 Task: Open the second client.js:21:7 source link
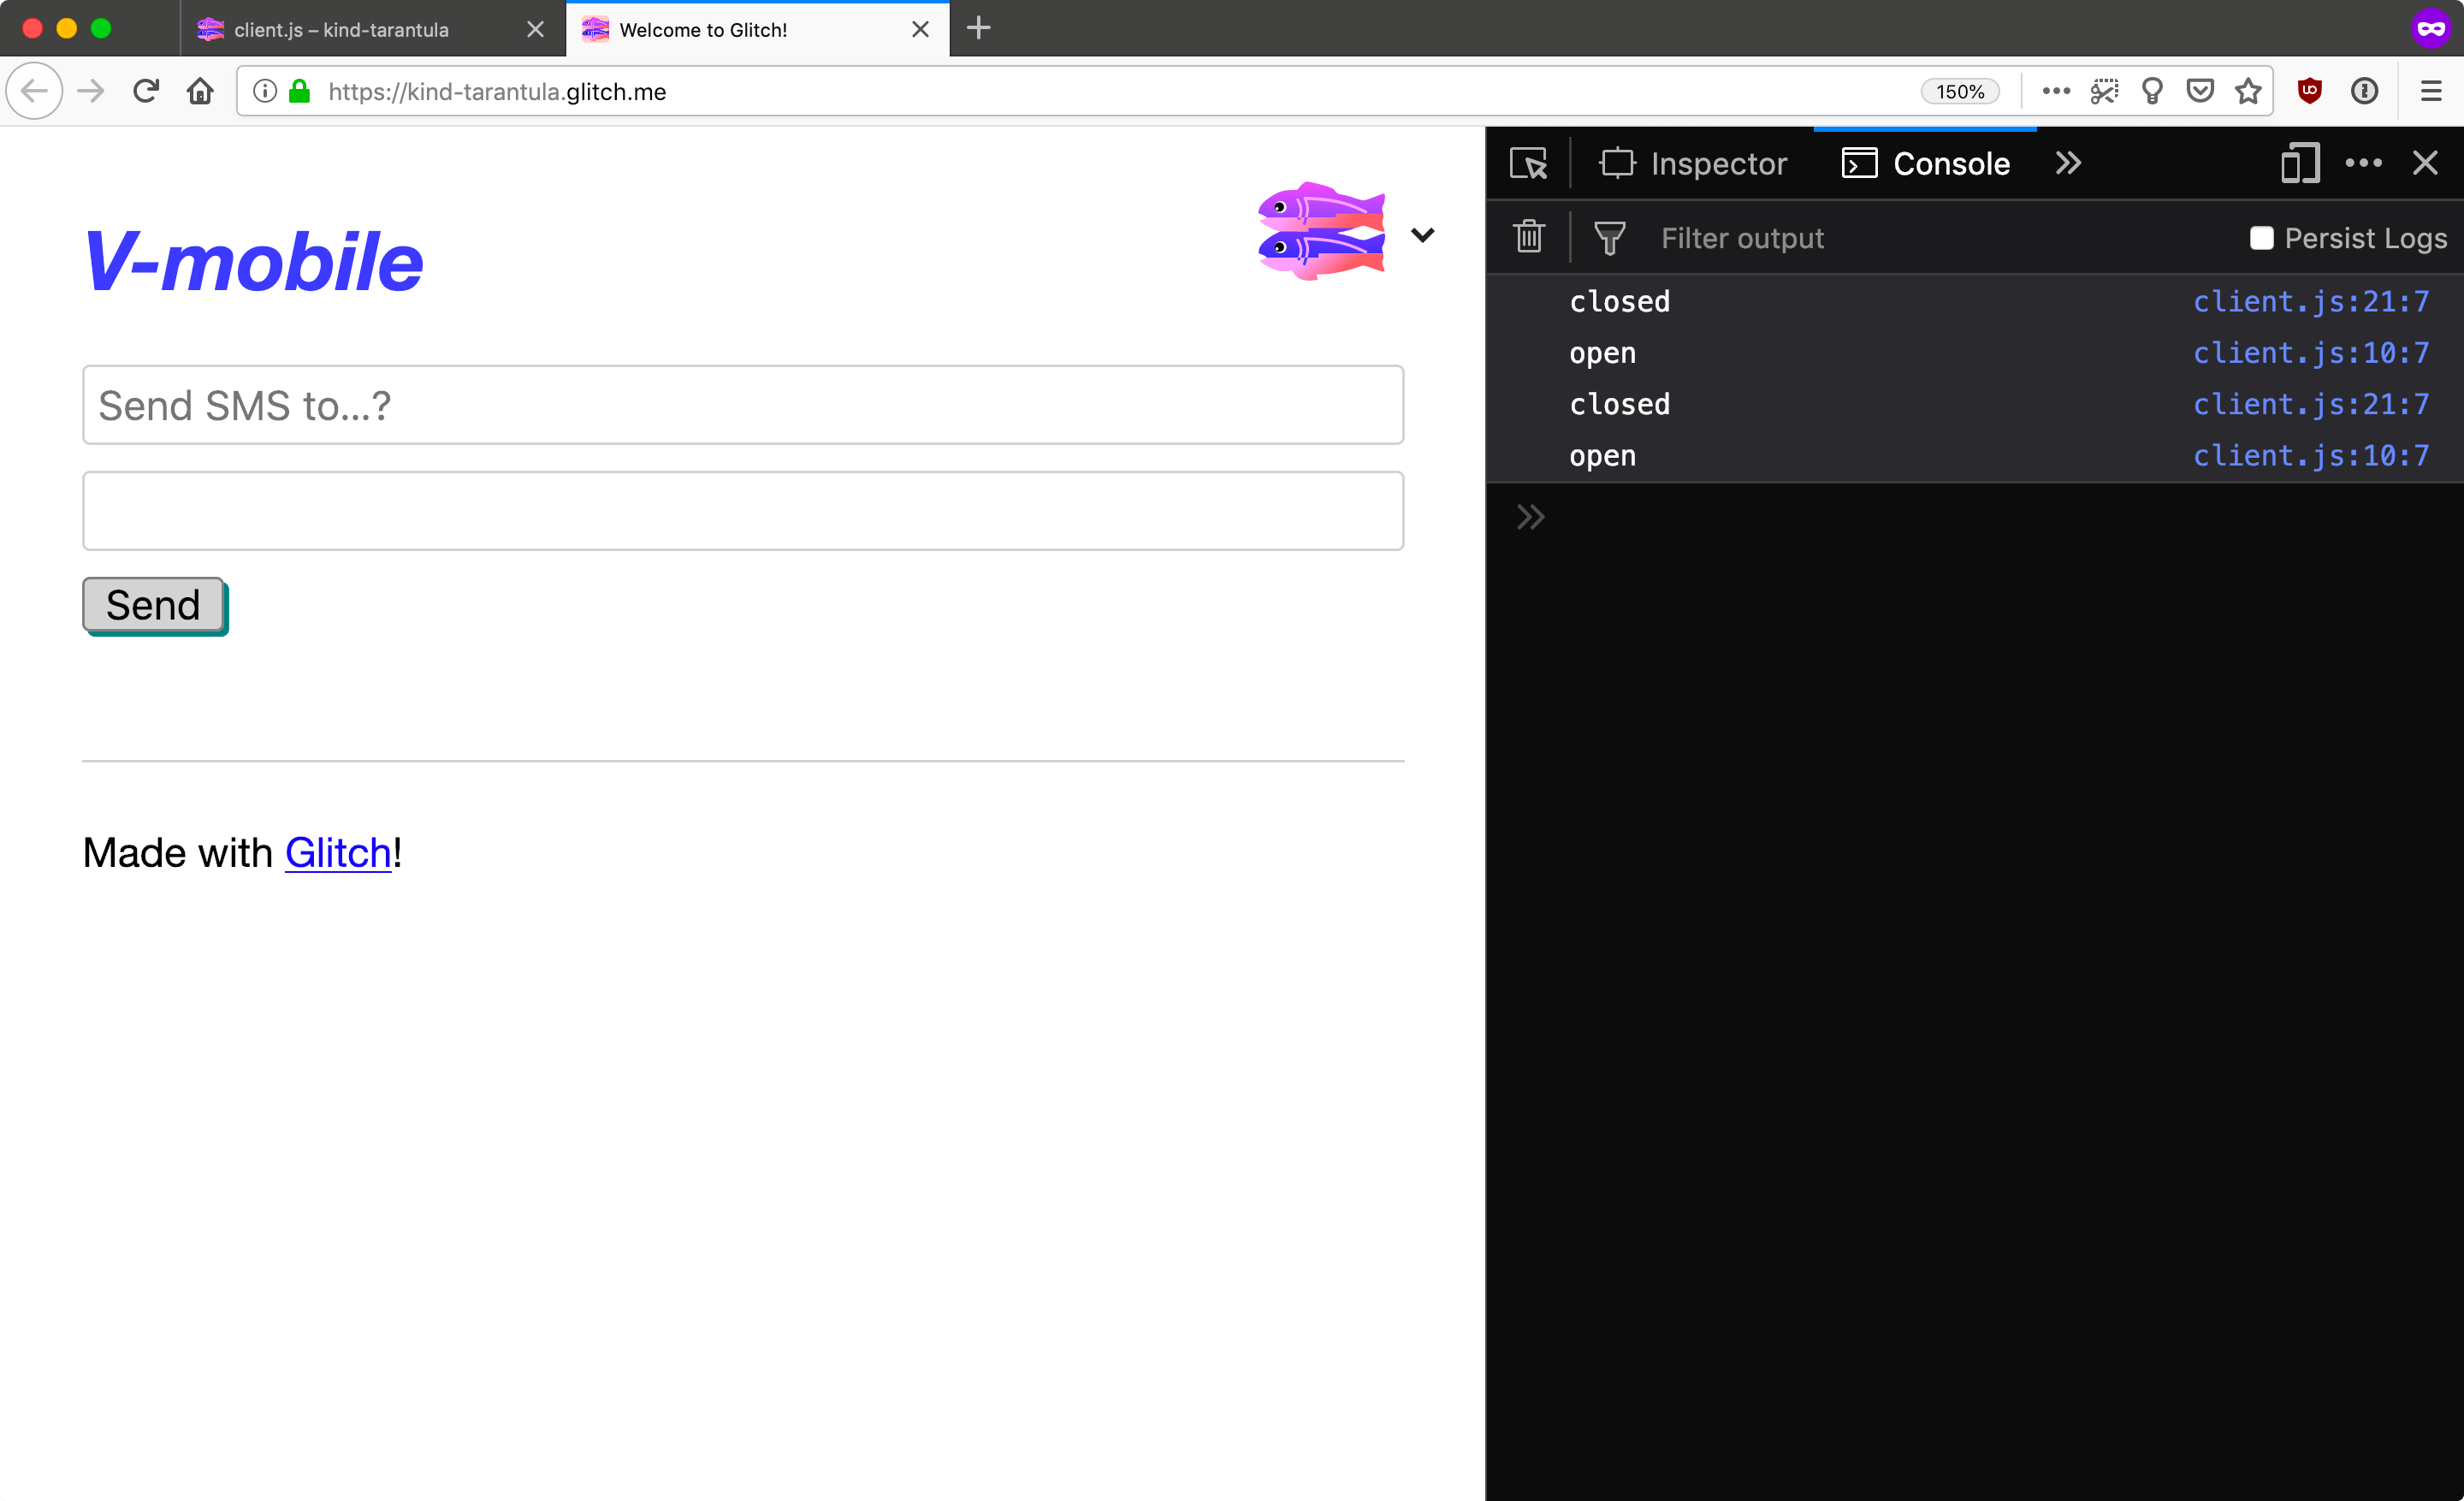tap(2310, 404)
